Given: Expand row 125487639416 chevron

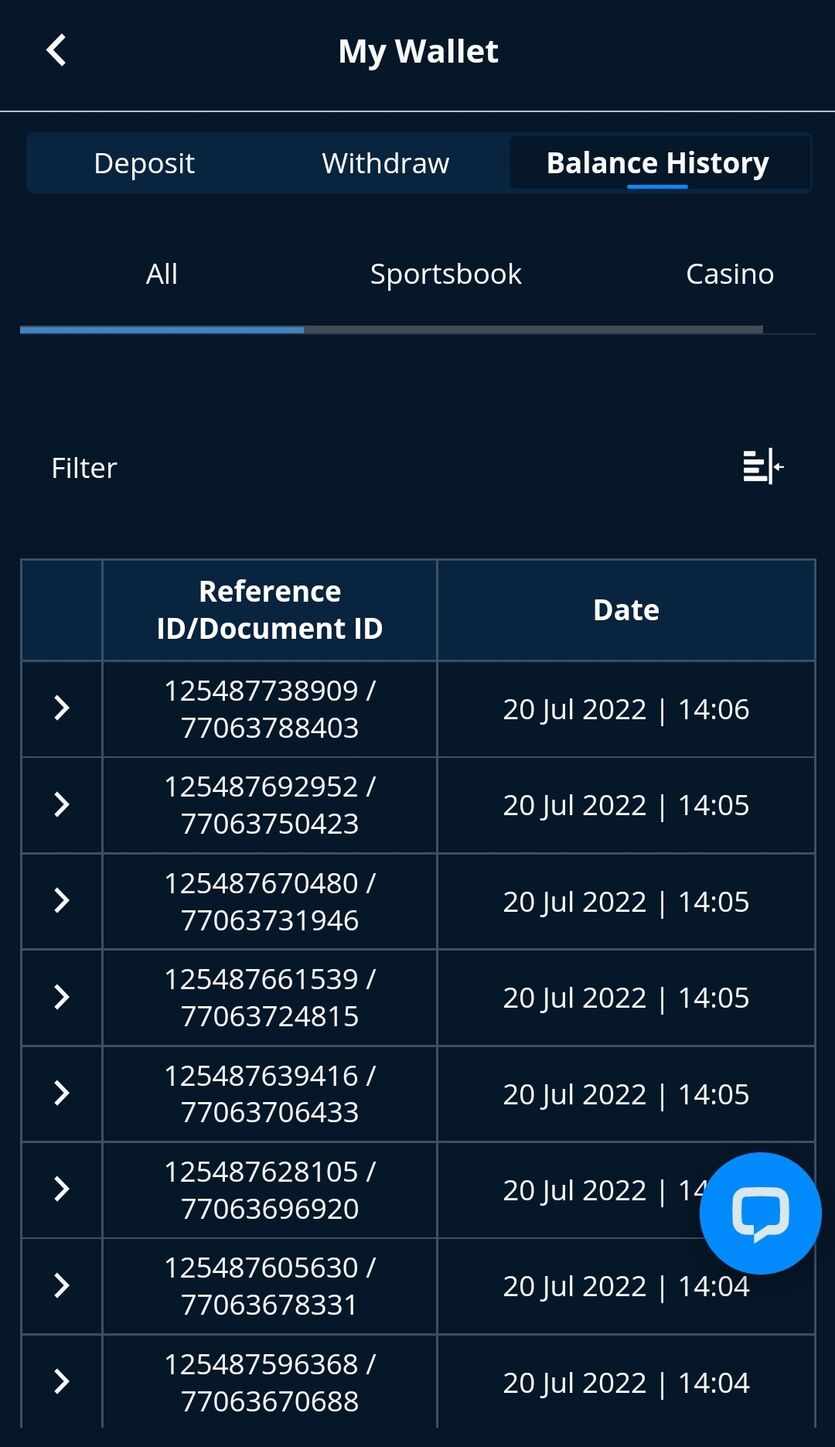Looking at the screenshot, I should [x=62, y=1092].
